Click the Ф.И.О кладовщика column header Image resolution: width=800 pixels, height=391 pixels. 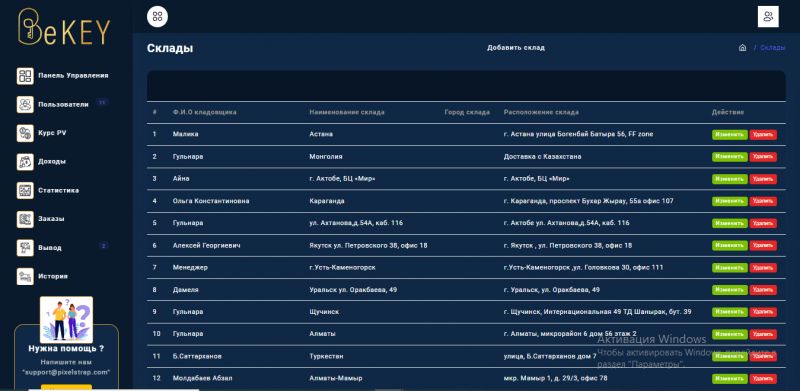click(205, 112)
